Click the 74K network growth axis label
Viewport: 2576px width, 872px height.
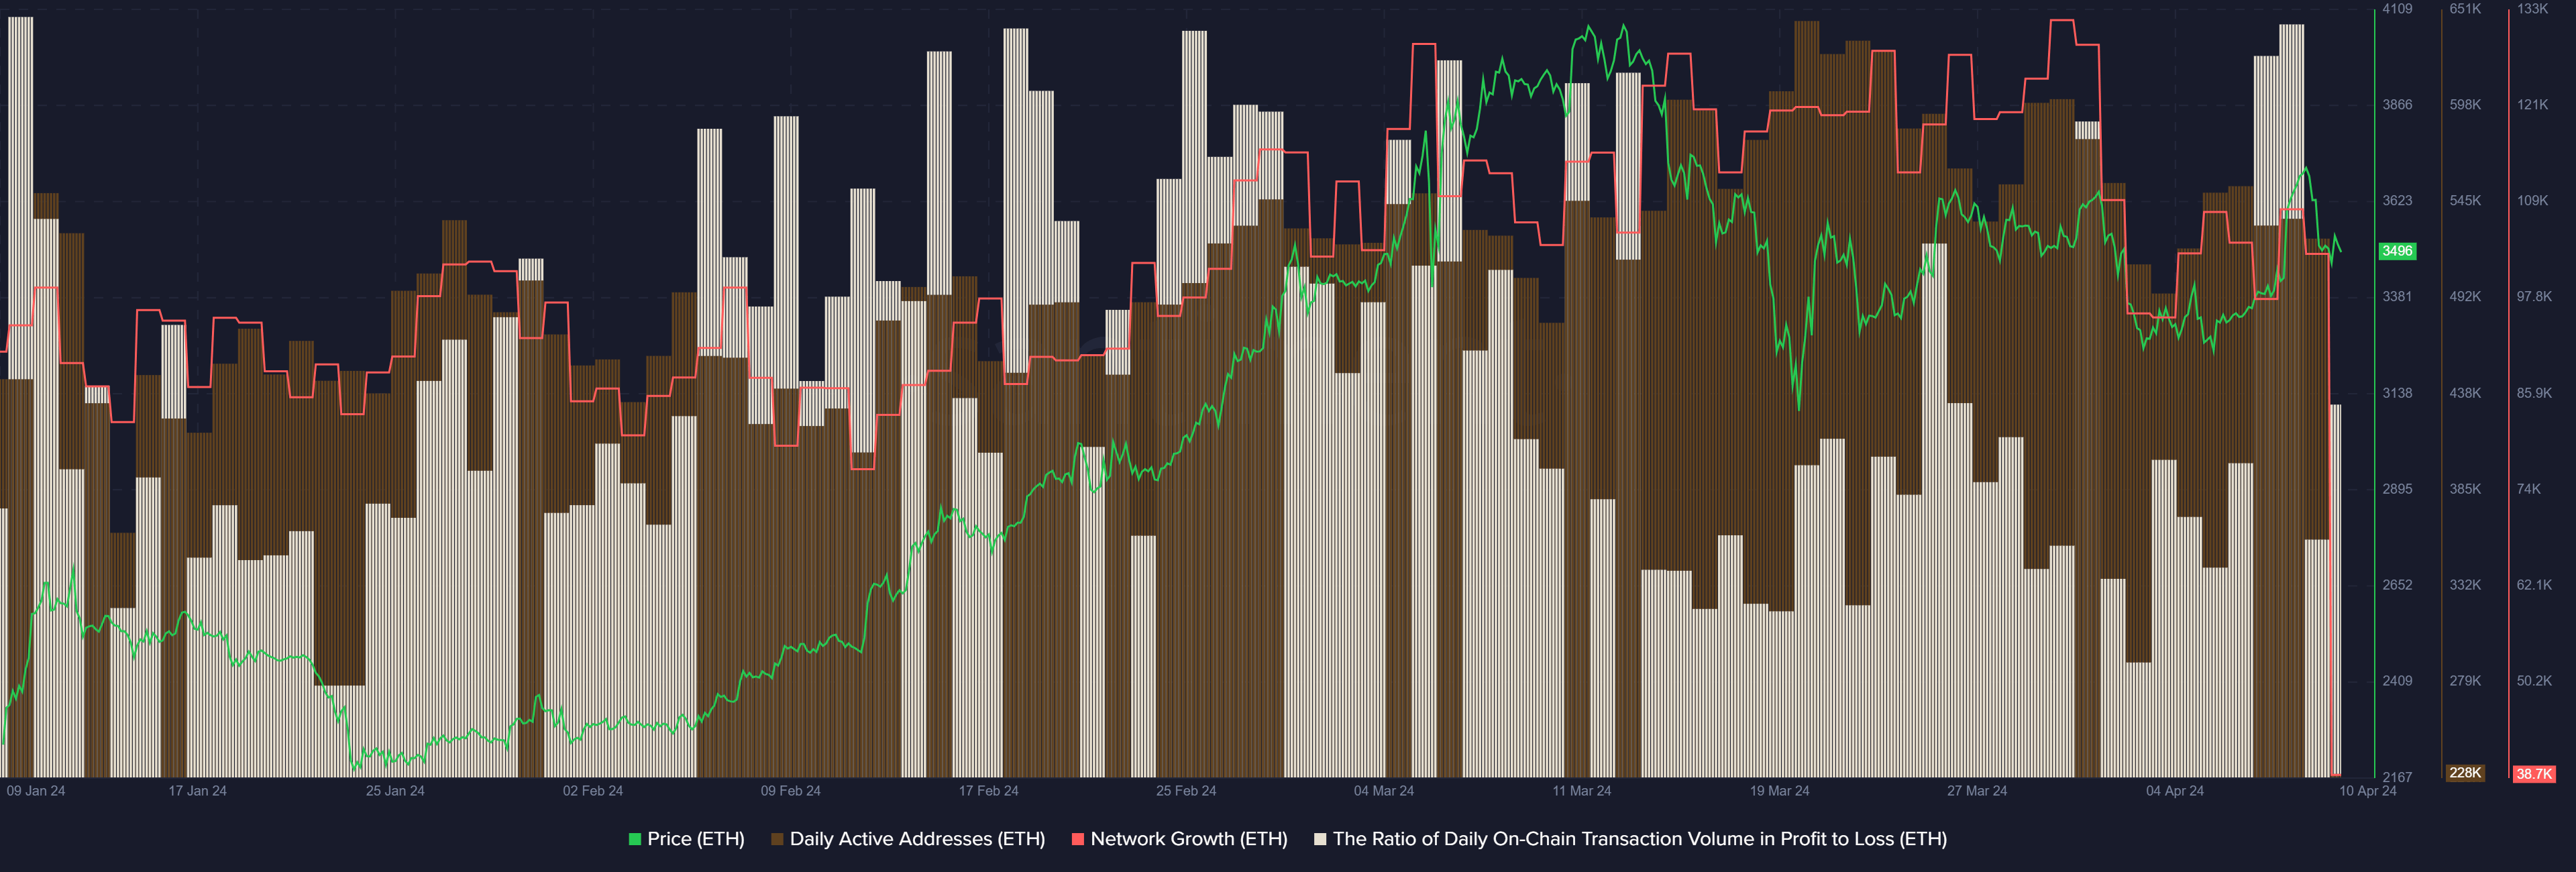point(2529,489)
